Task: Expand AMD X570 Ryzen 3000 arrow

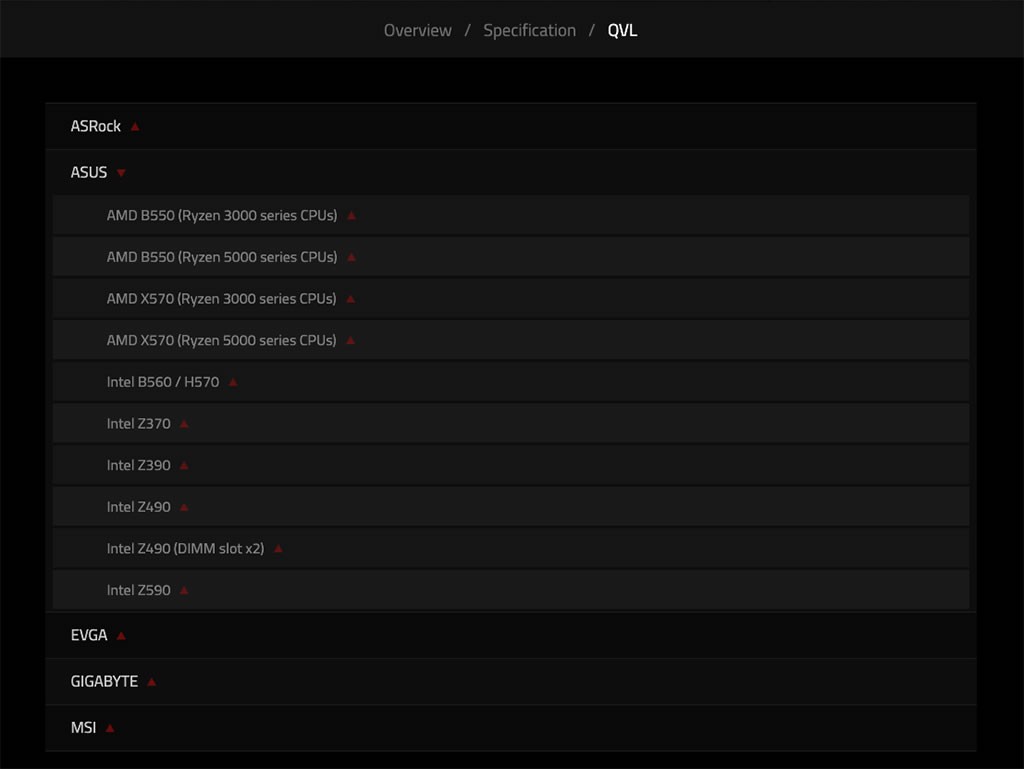Action: point(351,299)
